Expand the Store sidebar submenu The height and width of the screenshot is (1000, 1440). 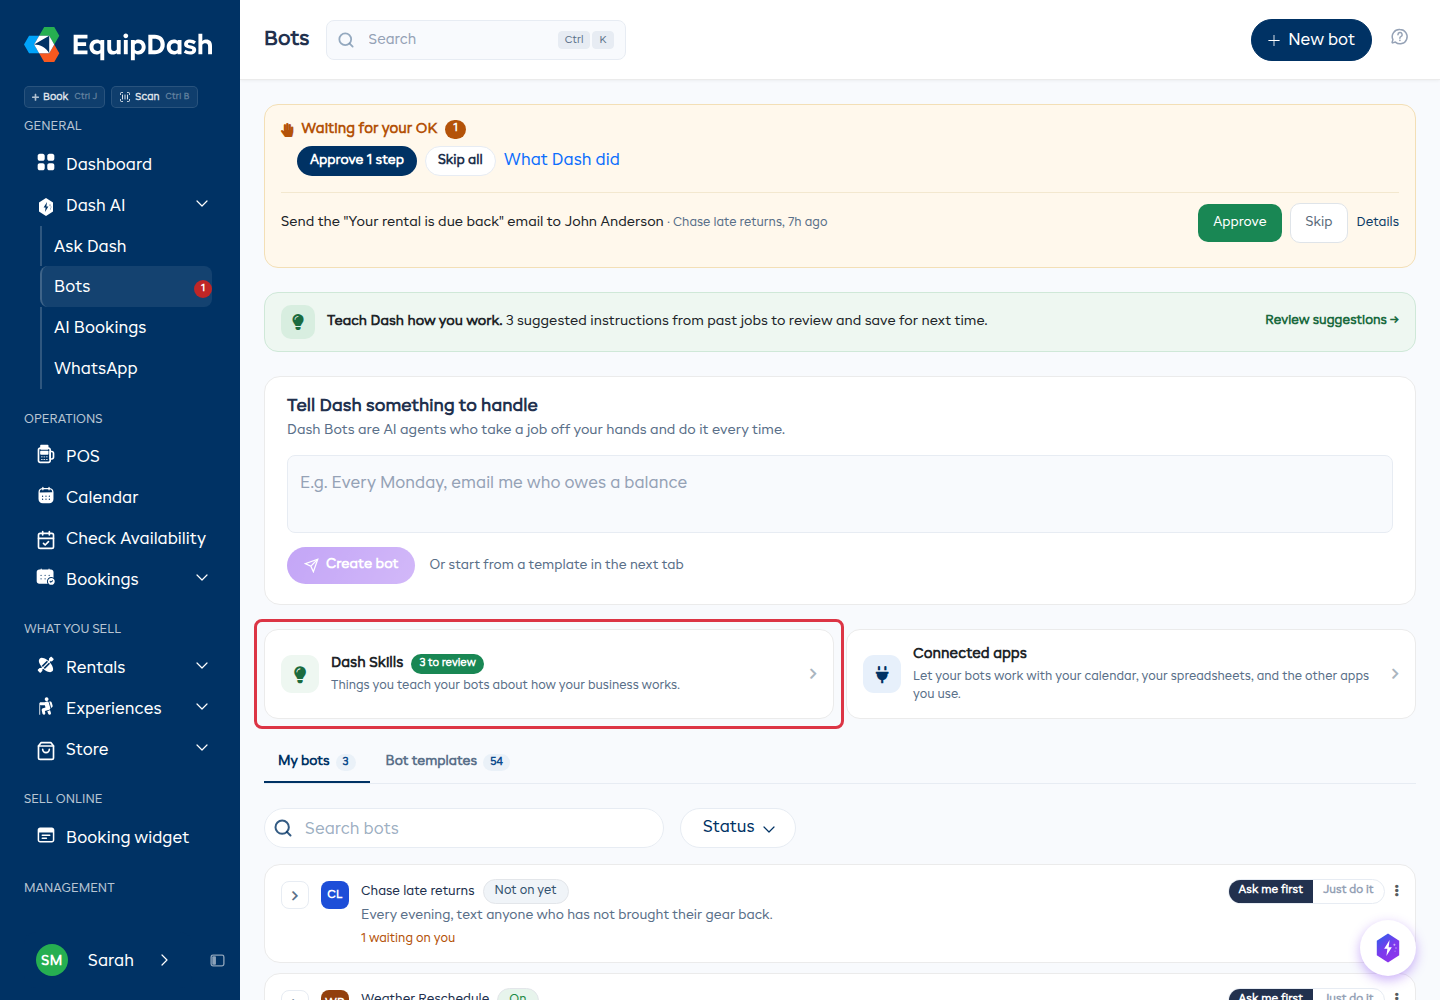(x=202, y=748)
